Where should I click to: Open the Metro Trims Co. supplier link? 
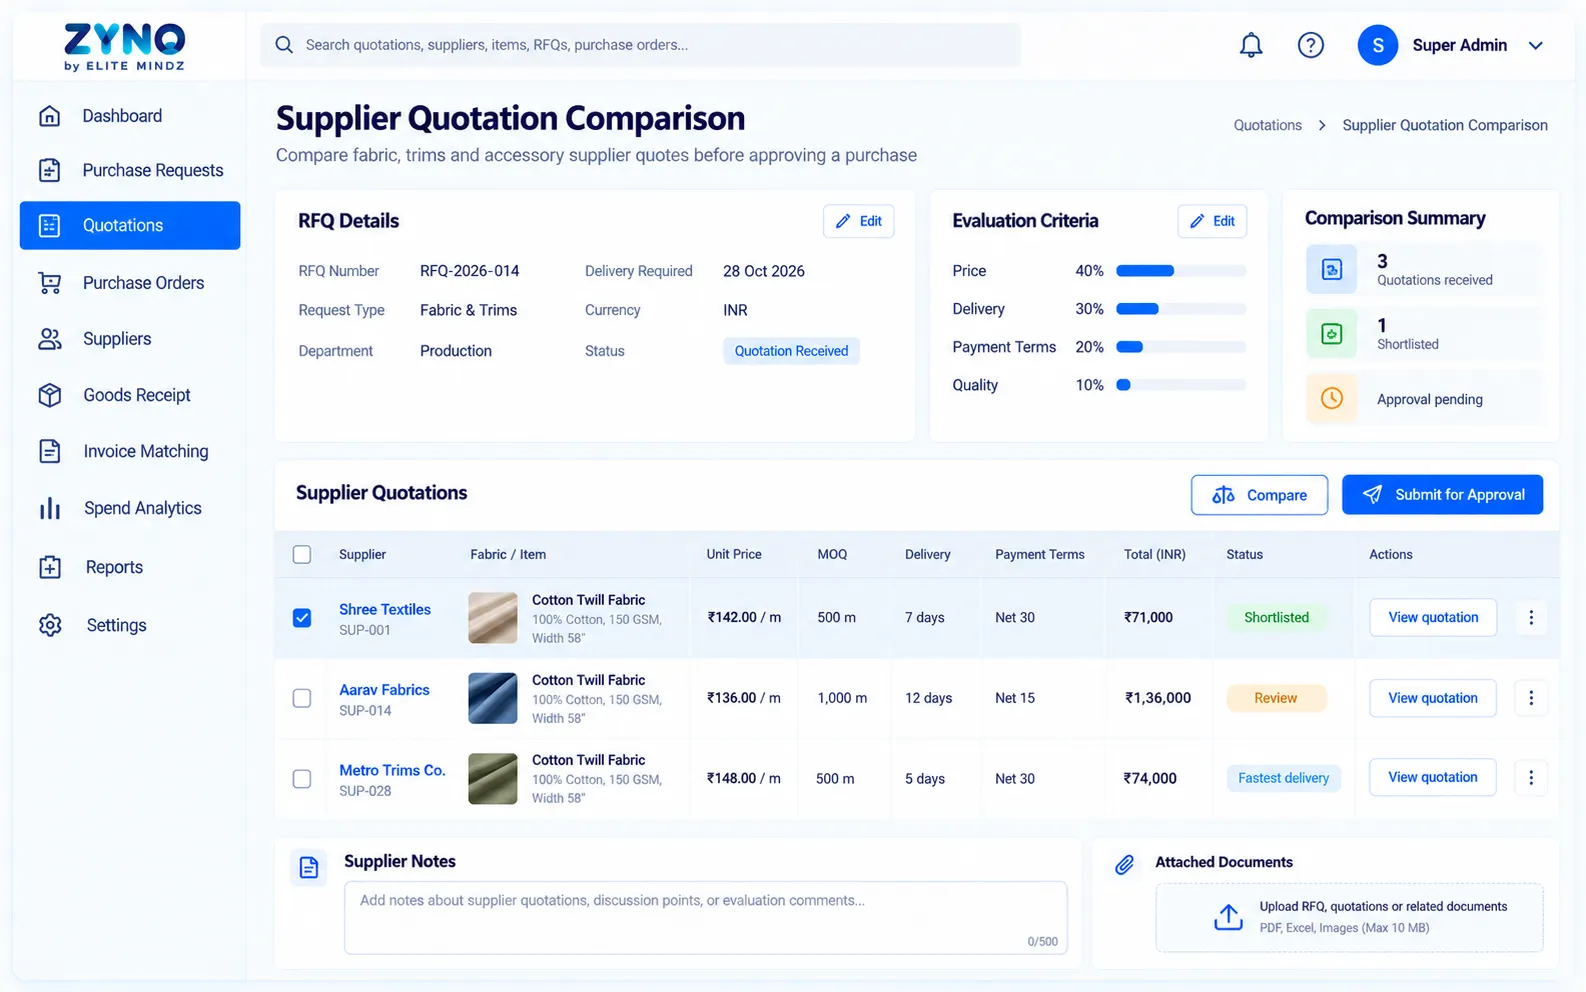coord(392,770)
